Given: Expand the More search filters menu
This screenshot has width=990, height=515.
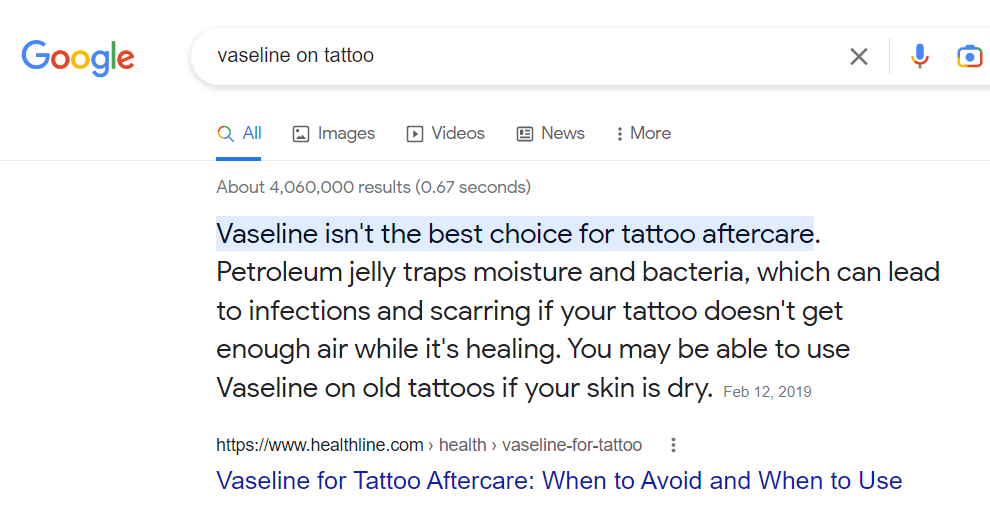Looking at the screenshot, I should point(644,134).
